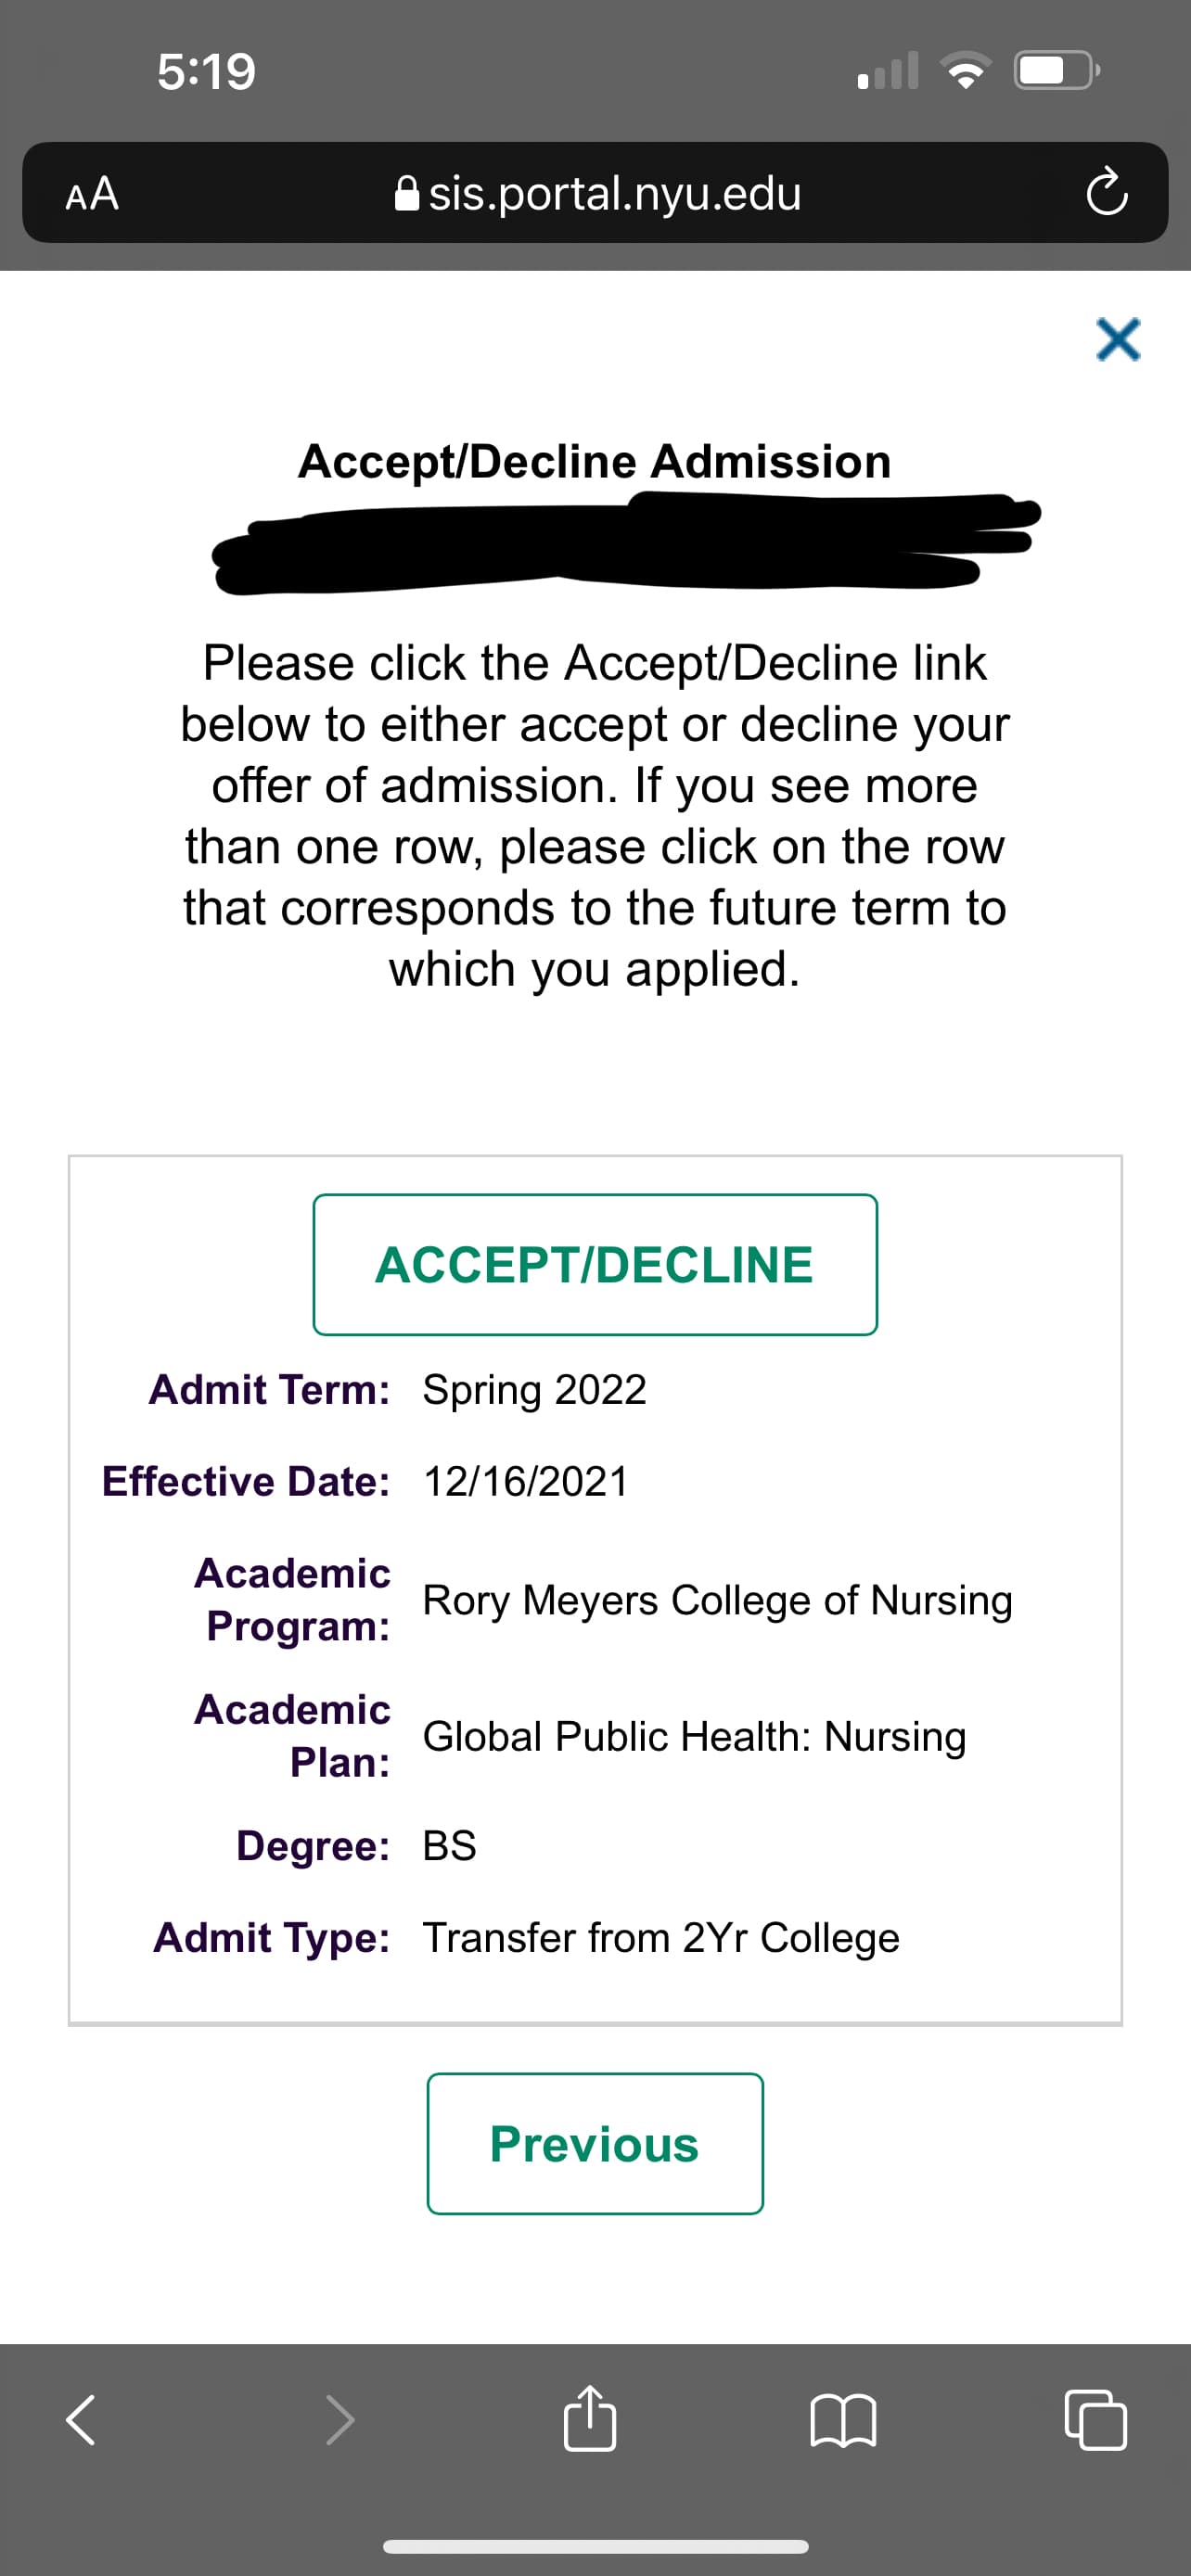Click the Rory Meyers College of Nursing text
This screenshot has width=1191, height=2576.
pyautogui.click(x=717, y=1600)
